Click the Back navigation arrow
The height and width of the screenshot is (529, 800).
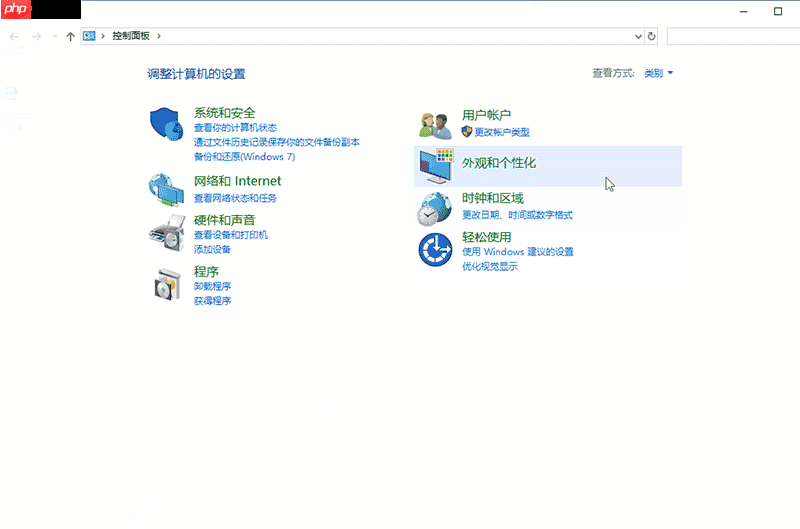[14, 36]
